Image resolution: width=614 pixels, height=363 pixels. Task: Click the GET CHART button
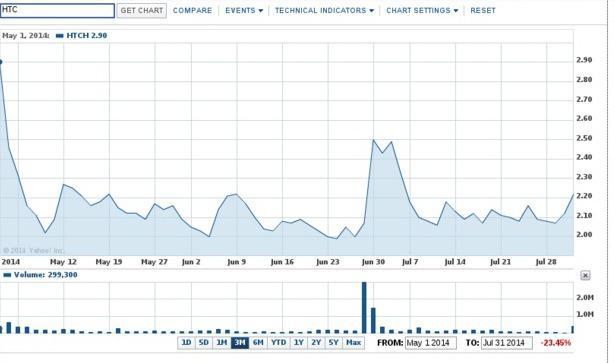coord(141,11)
